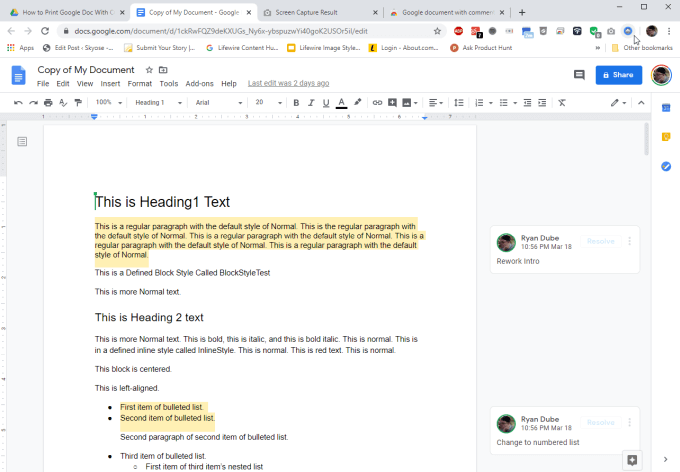This screenshot has width=680, height=472.
Task: Star the document with the star icon
Action: pyautogui.click(x=149, y=70)
